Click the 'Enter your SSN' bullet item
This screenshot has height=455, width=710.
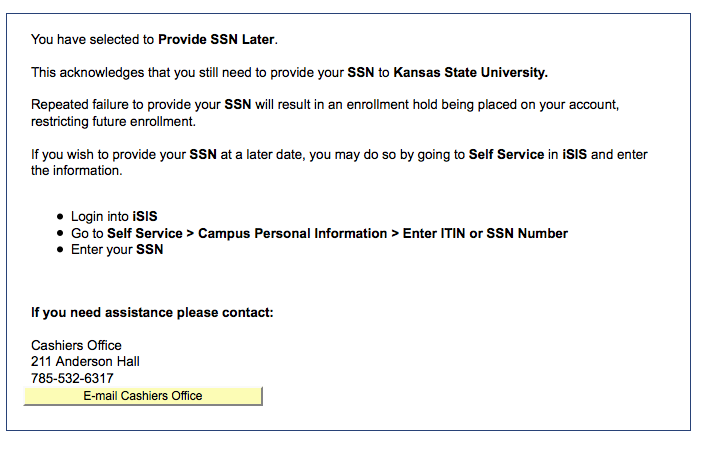[117, 249]
